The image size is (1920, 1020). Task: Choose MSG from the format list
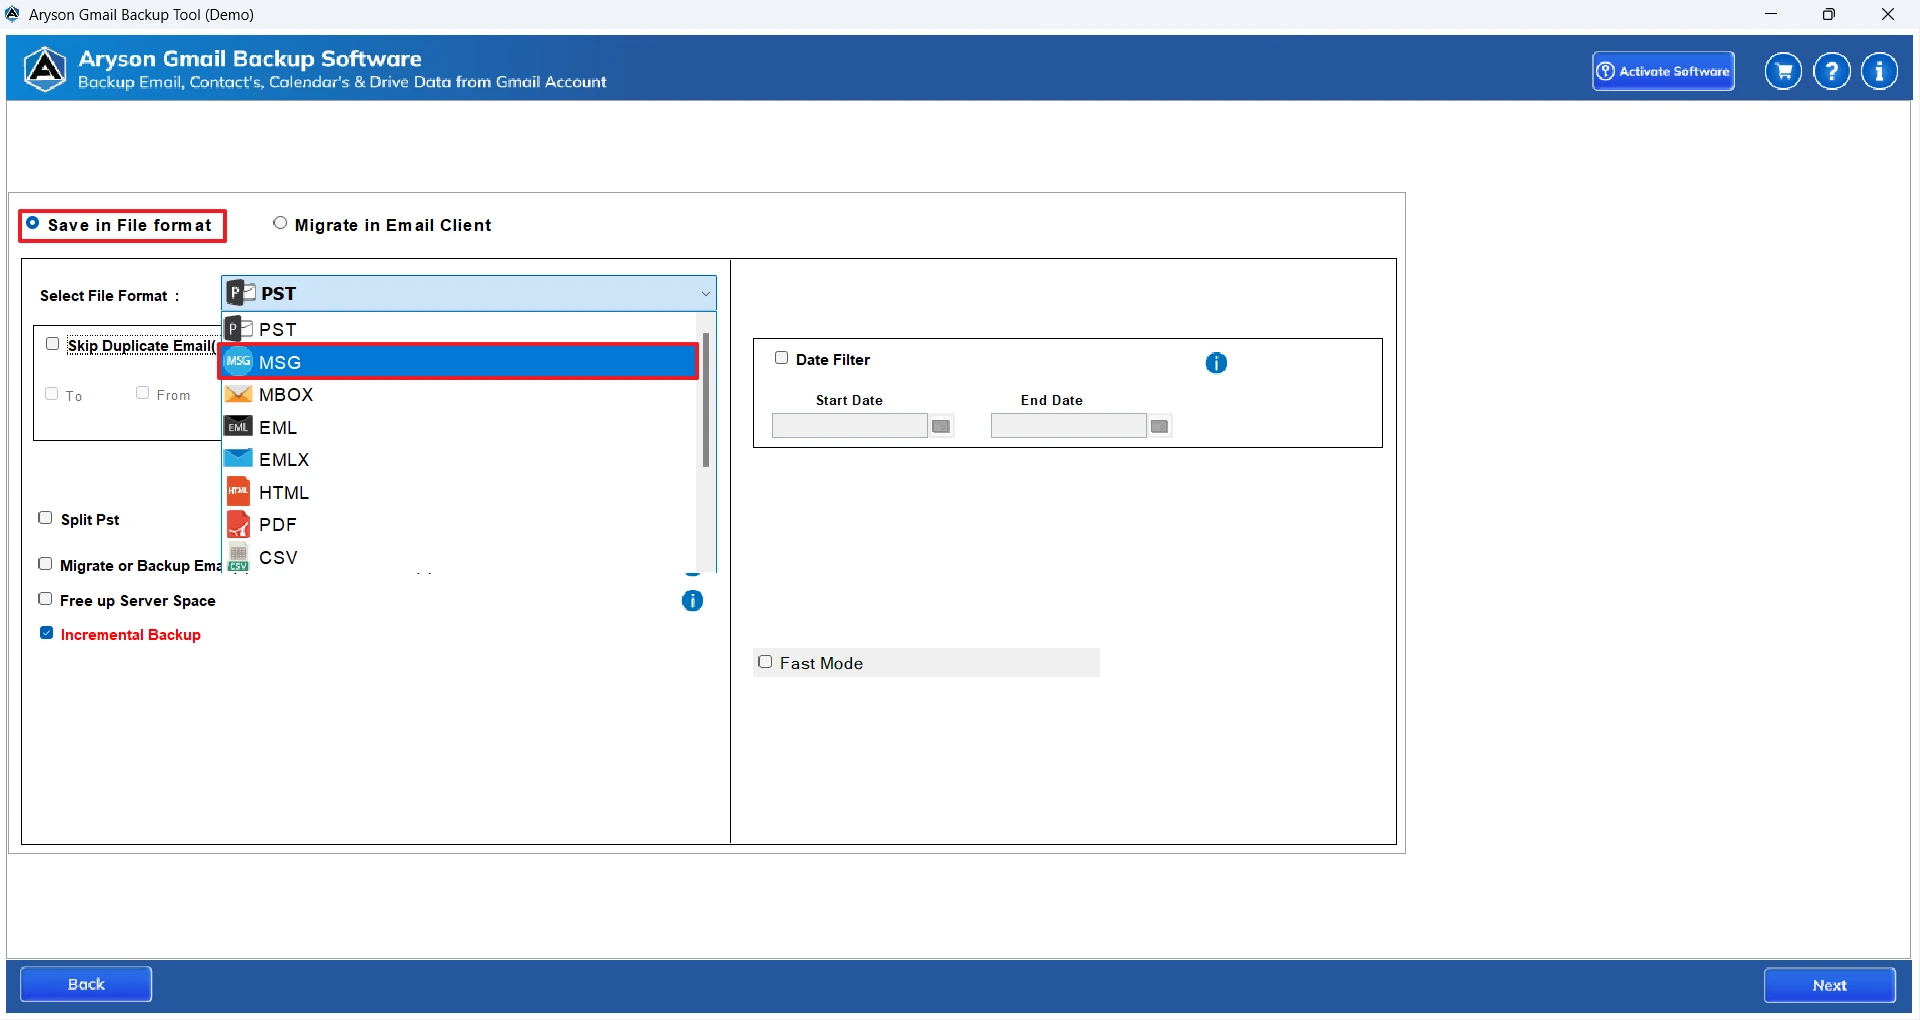[458, 361]
